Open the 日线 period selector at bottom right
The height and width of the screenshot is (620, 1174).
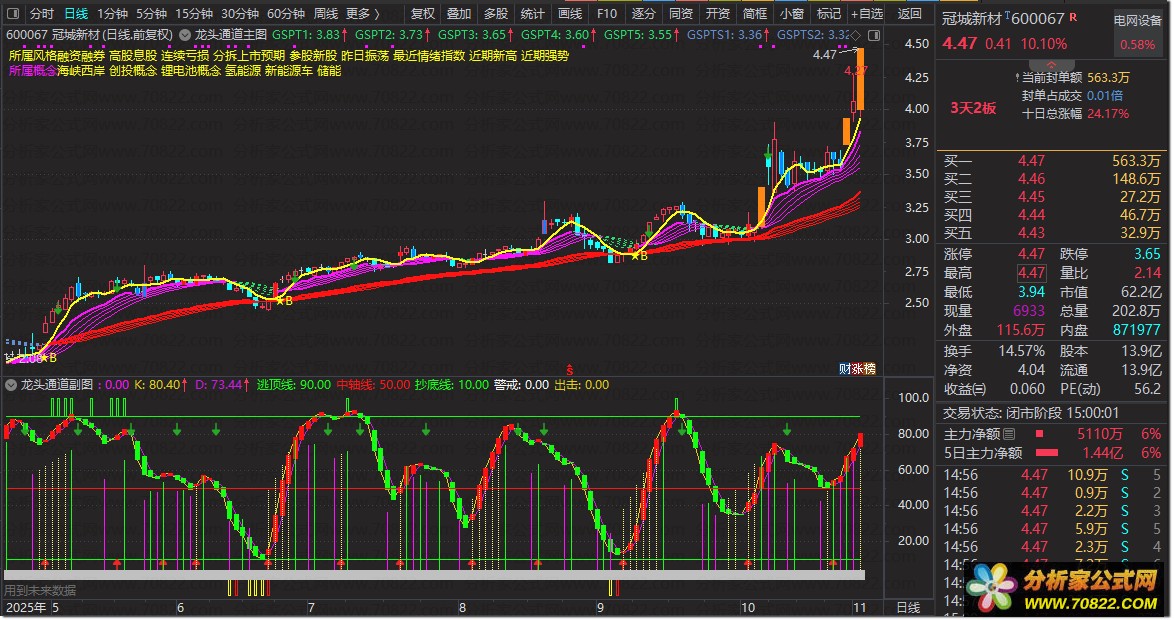pos(908,607)
